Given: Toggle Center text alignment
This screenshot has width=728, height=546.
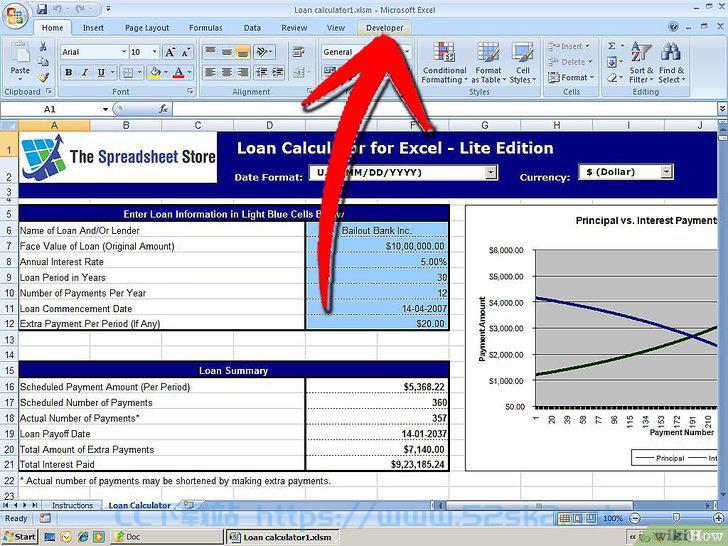Looking at the screenshot, I should 227,72.
